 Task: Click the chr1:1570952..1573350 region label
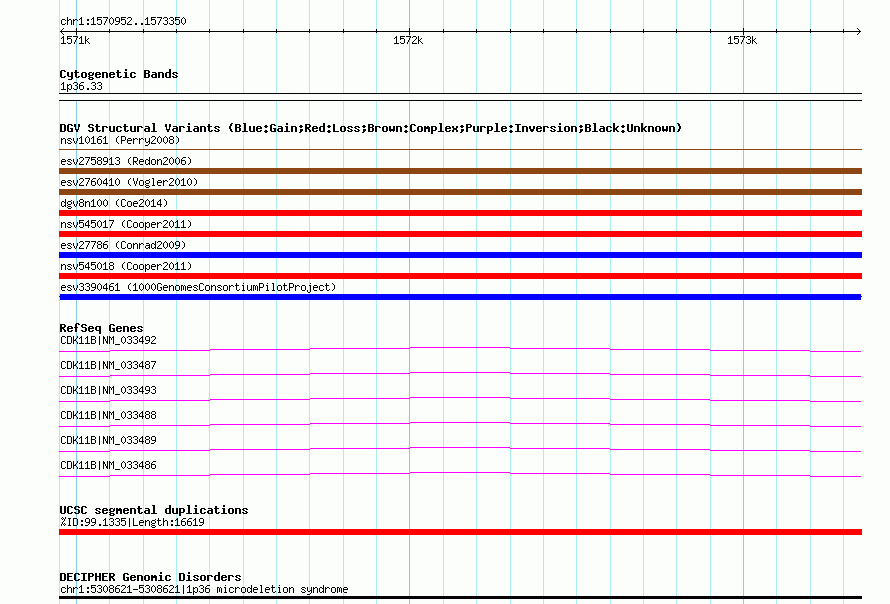point(123,21)
